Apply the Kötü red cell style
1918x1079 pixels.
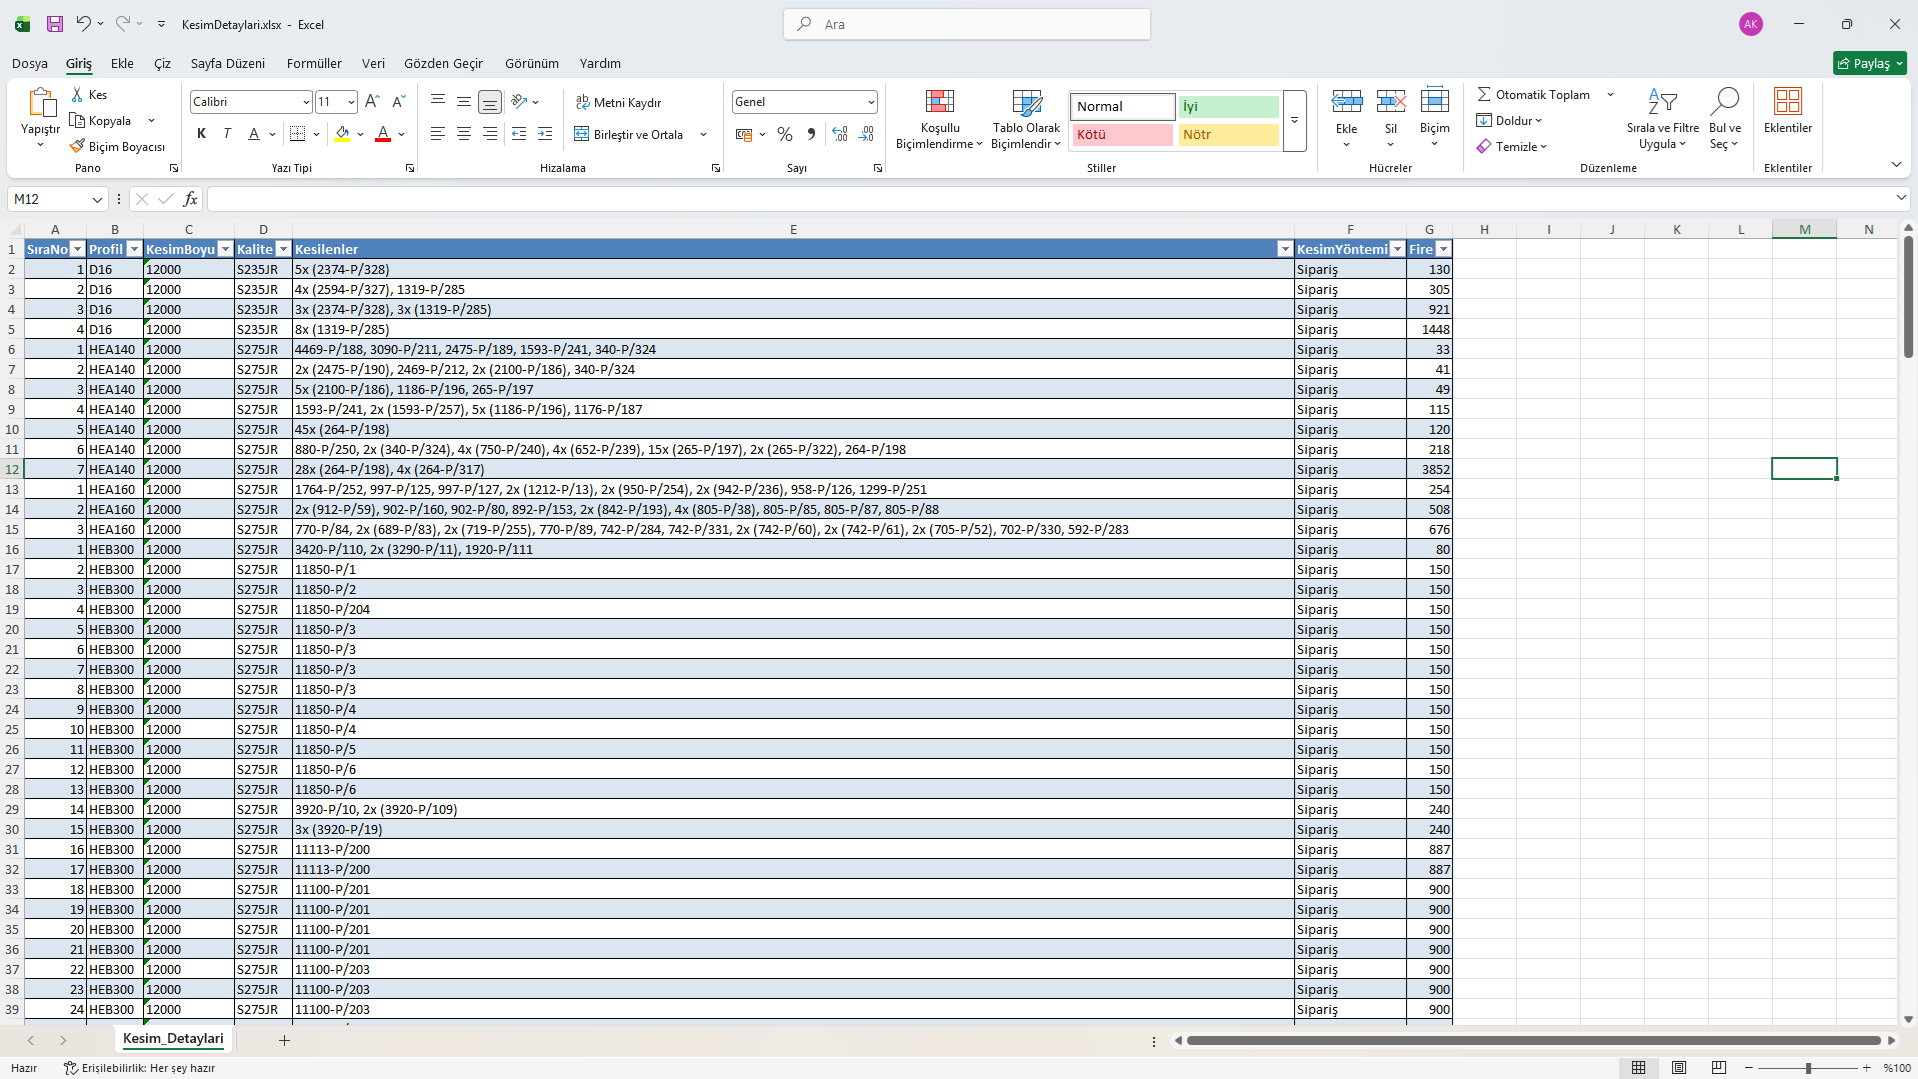coord(1122,134)
